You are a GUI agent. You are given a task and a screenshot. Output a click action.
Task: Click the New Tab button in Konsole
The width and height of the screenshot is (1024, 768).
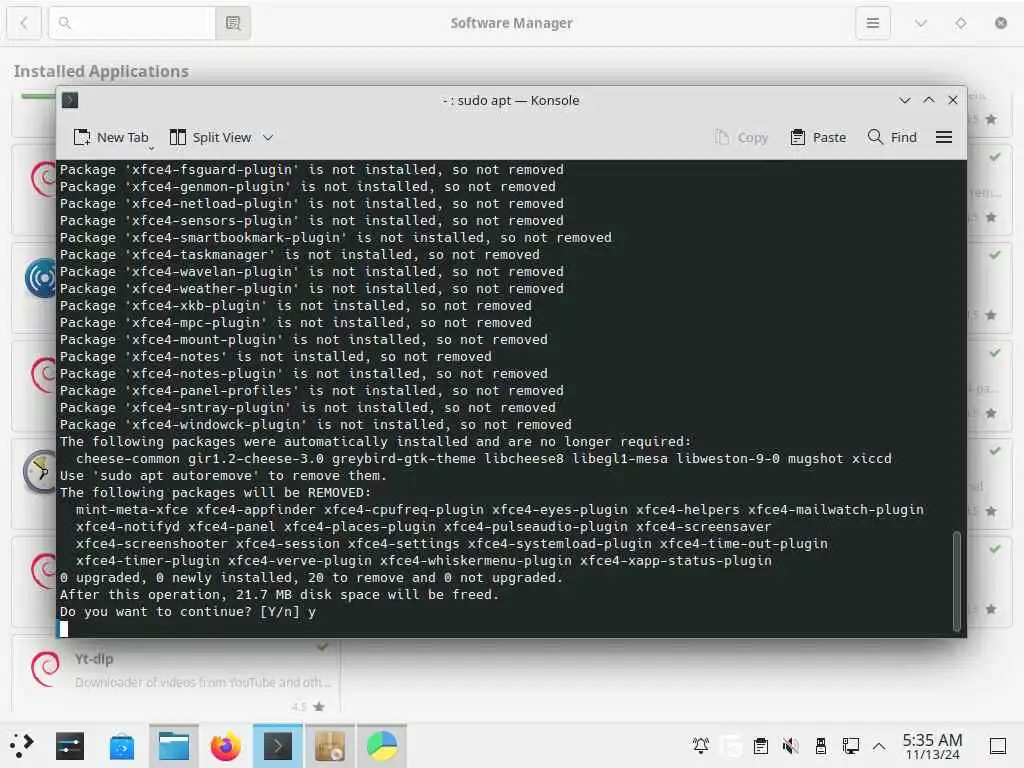point(110,137)
